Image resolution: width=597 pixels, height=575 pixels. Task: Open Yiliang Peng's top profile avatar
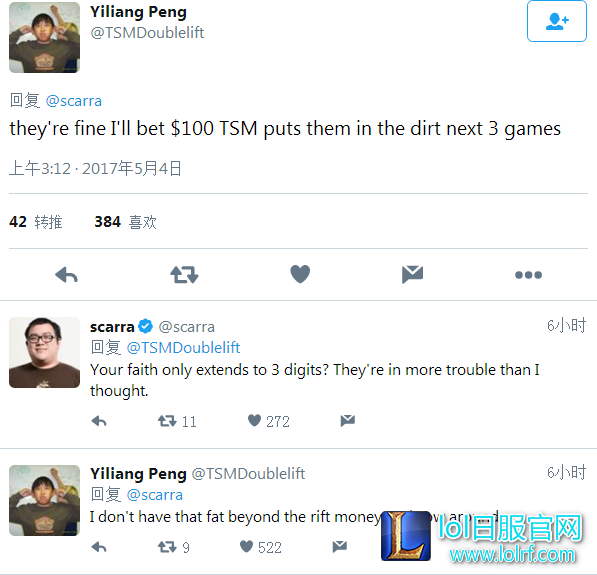click(x=45, y=37)
